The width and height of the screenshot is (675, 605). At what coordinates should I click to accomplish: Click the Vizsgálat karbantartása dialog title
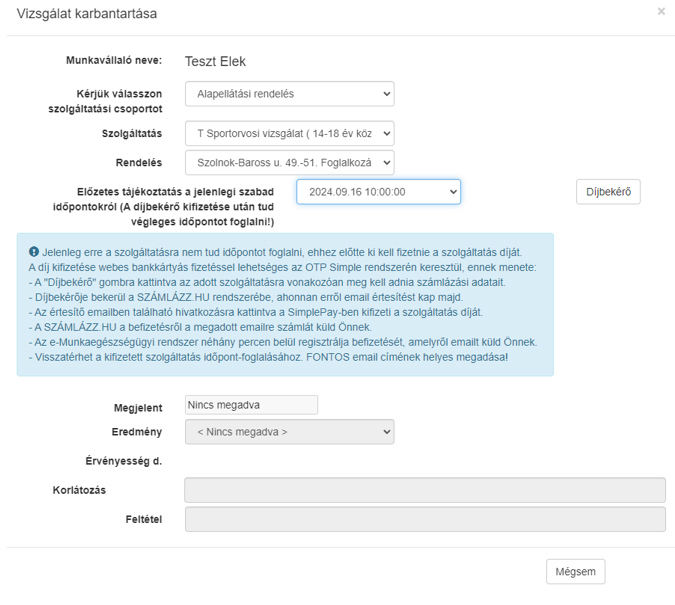87,14
